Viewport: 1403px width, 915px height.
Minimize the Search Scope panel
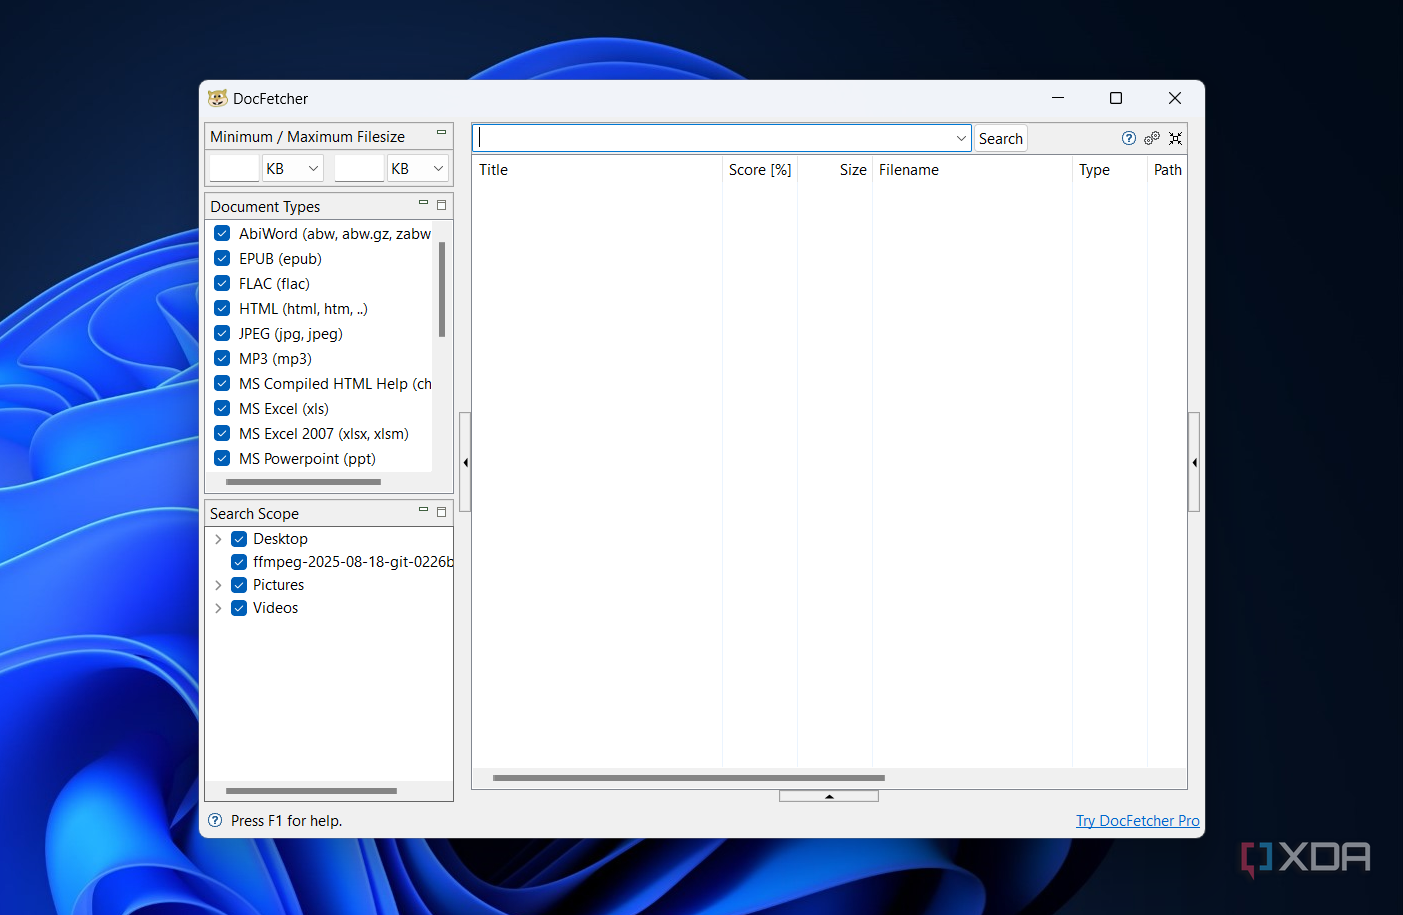click(423, 510)
